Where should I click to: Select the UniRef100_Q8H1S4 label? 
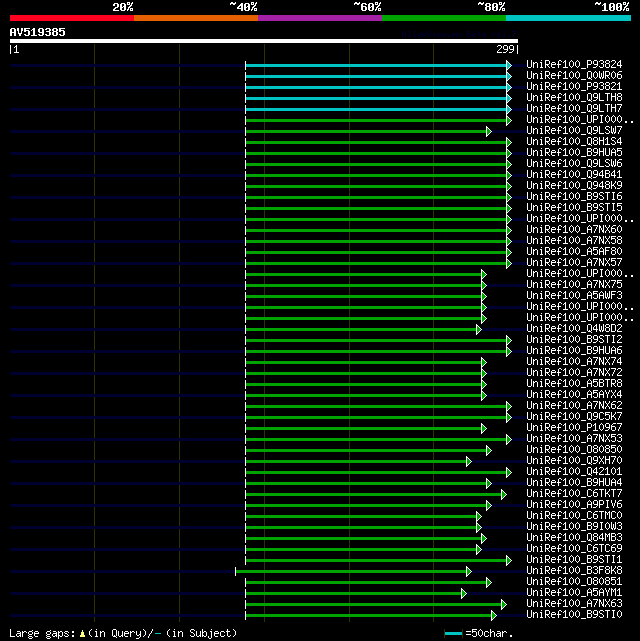574,142
